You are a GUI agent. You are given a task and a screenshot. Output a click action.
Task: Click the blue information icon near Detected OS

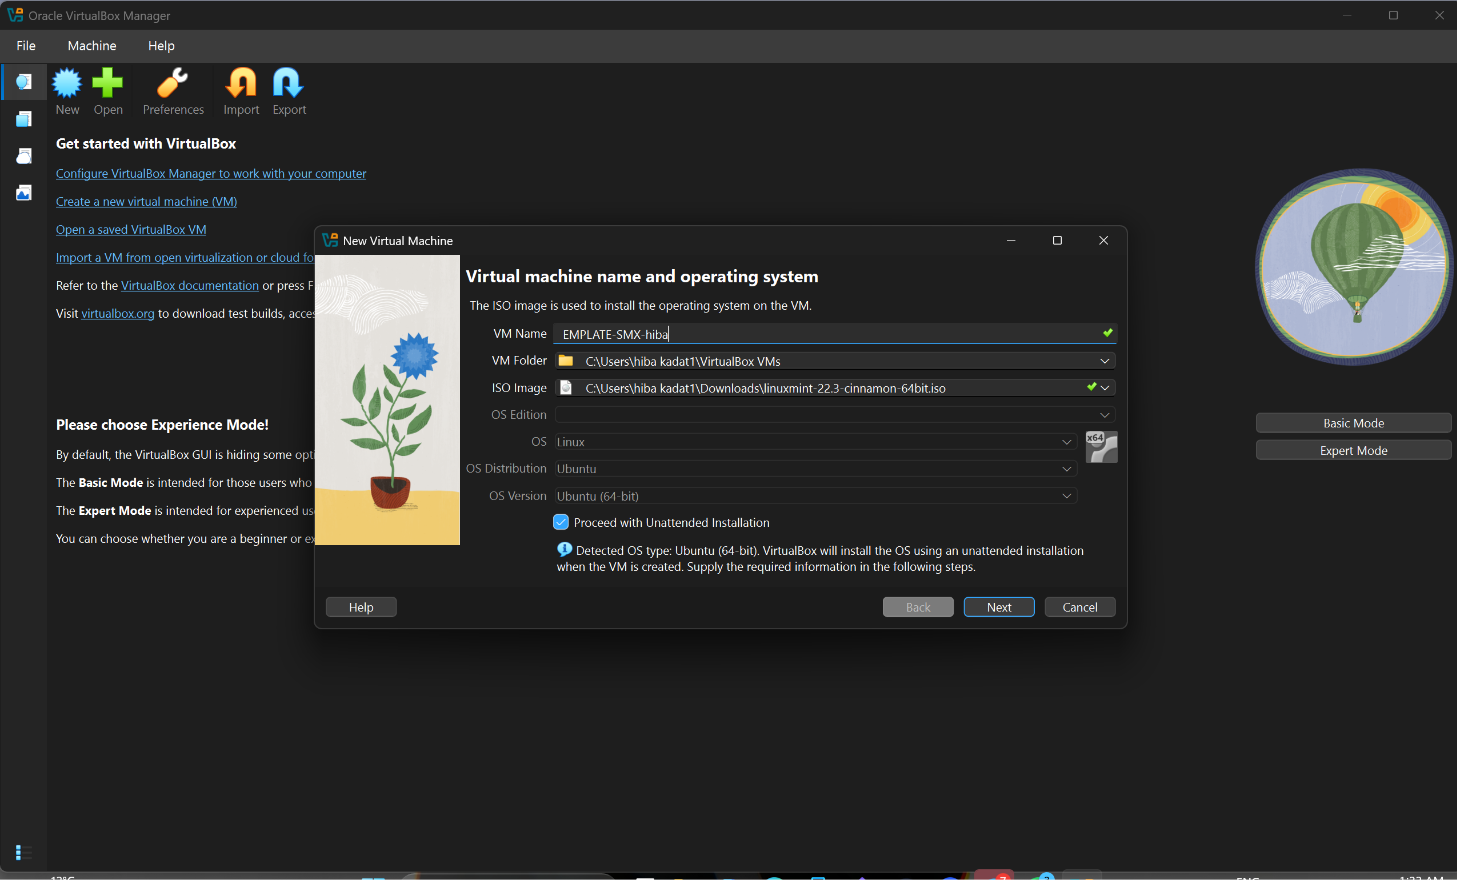[564, 550]
